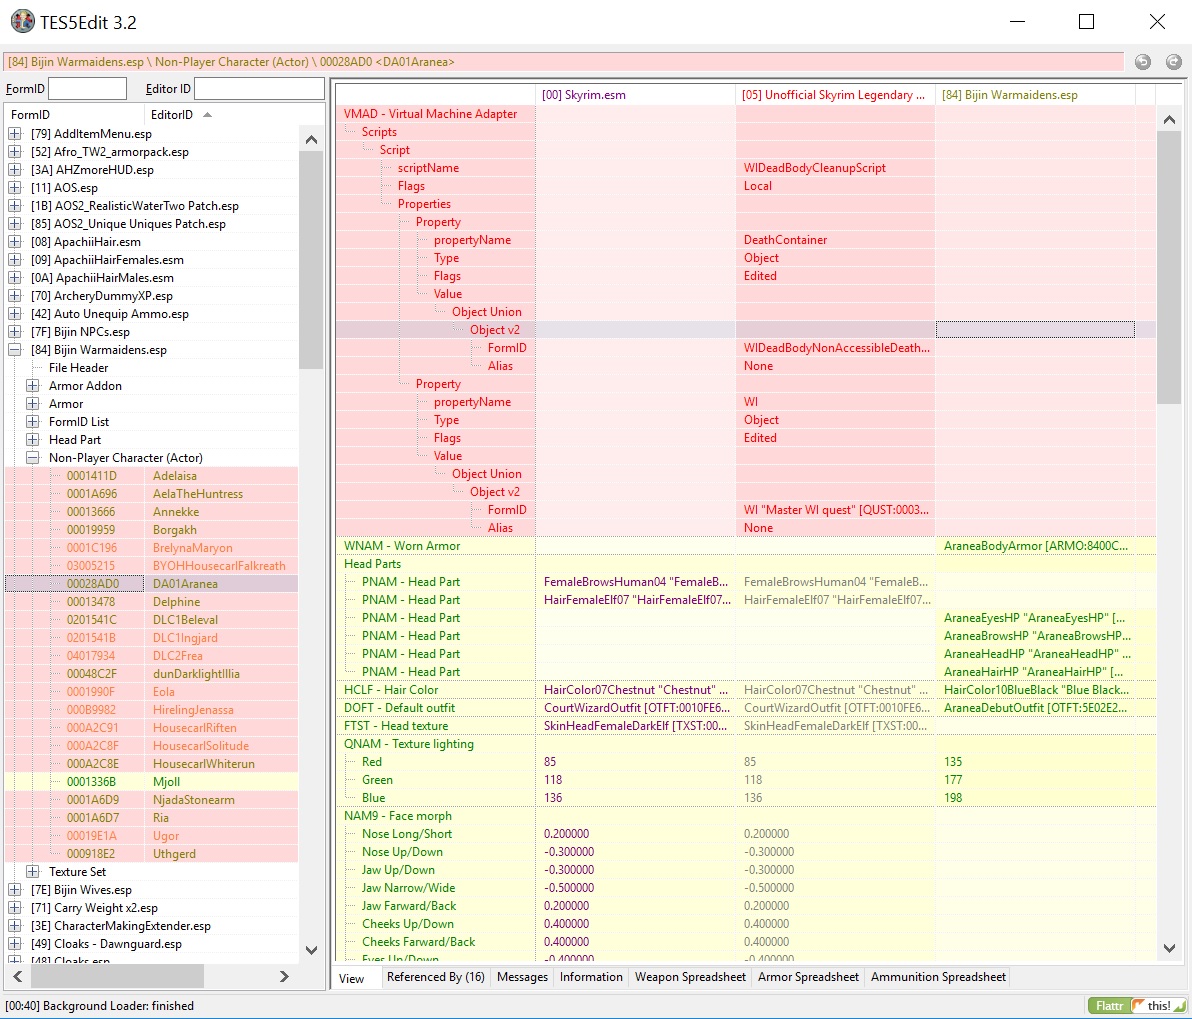Click the Editor ID search input field
1192x1019 pixels.
point(259,89)
